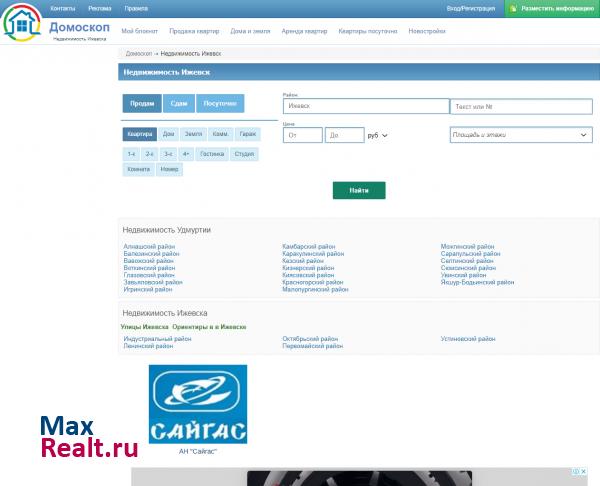Select the Продам toggle
The width and height of the screenshot is (600, 486).
142,104
